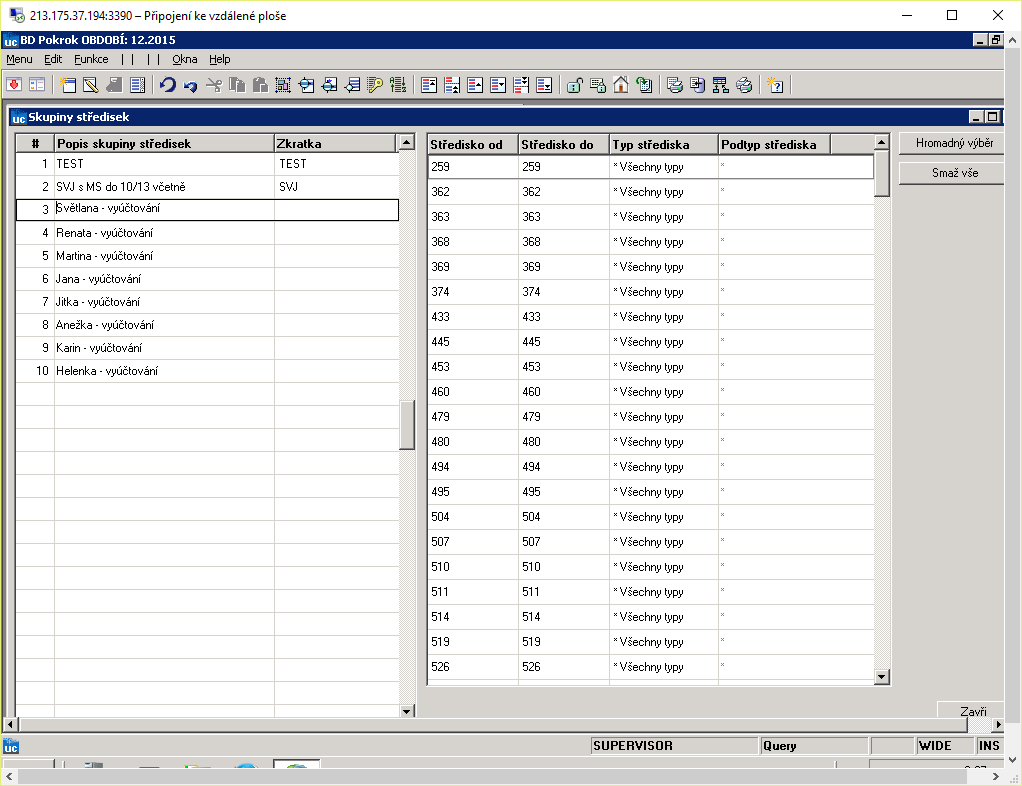Select the row 'Anežka - vyúčtování'

[x=207, y=325]
